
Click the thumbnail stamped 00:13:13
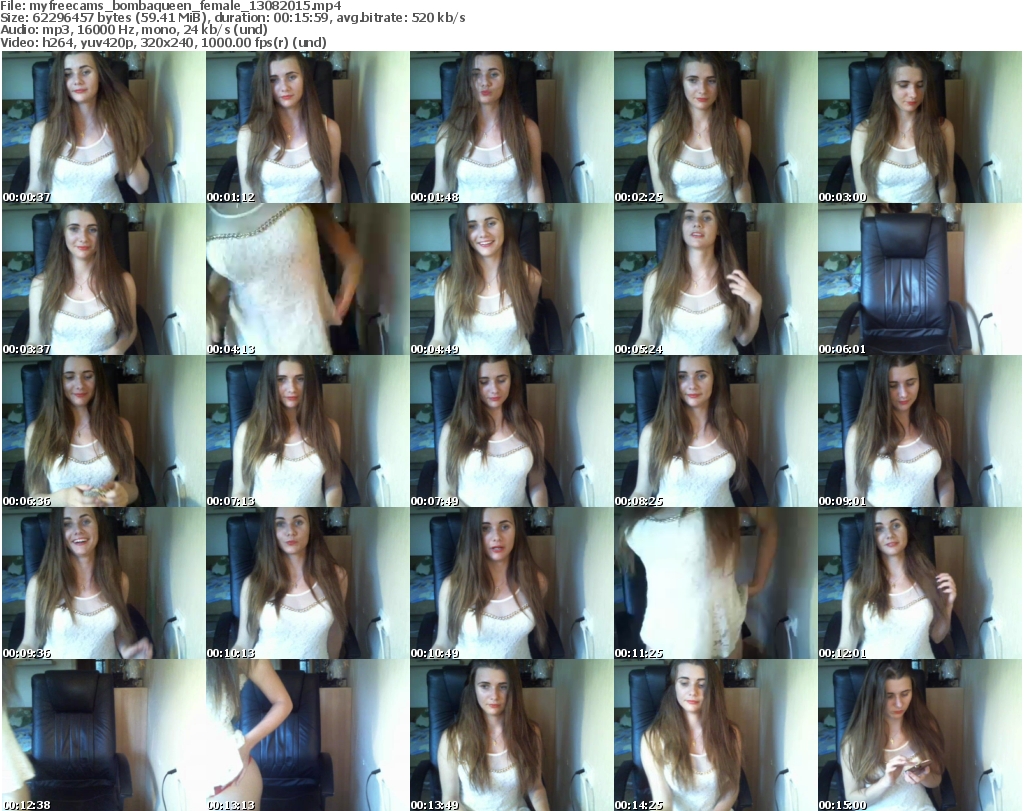308,735
